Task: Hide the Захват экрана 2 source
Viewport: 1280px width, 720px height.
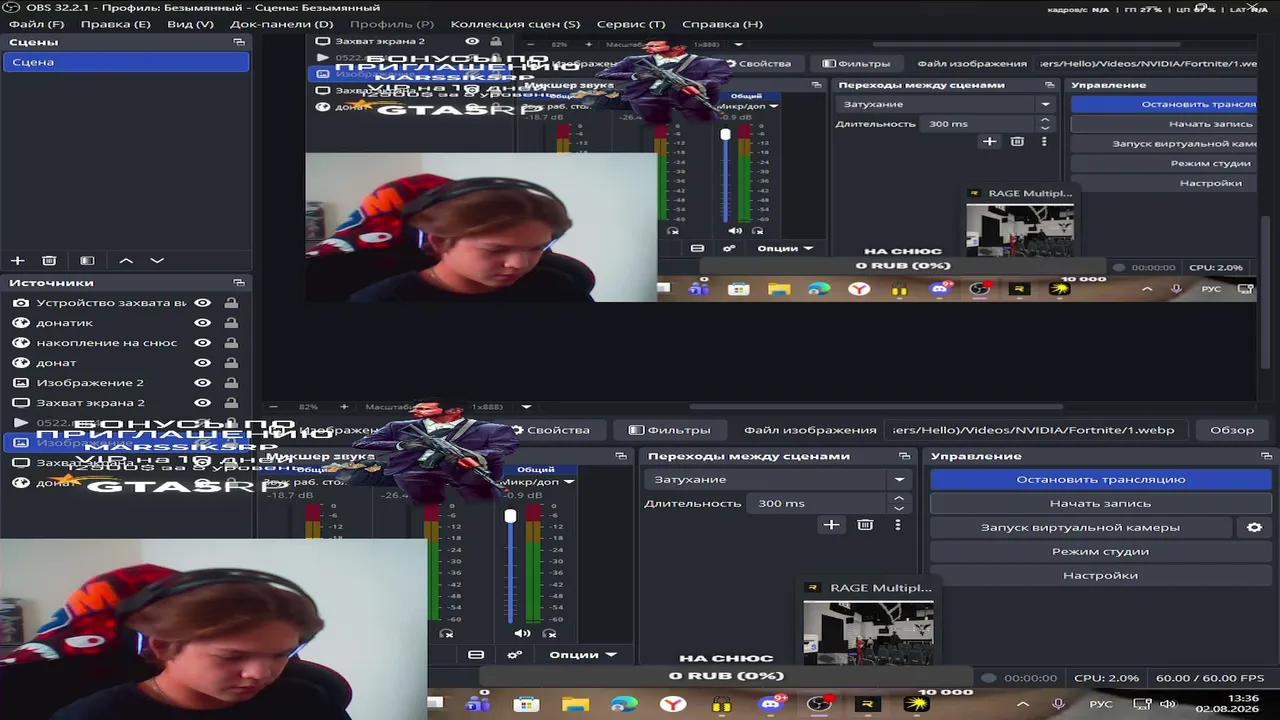Action: pyautogui.click(x=202, y=403)
